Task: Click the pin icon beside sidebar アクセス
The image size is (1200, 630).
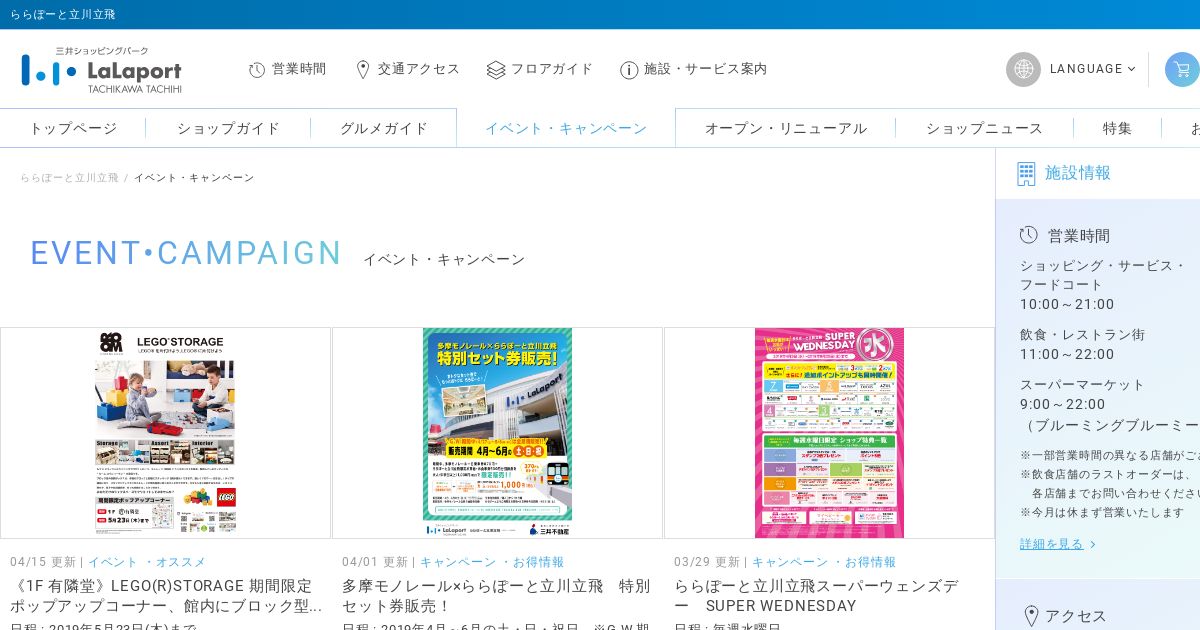Action: pos(1031,616)
